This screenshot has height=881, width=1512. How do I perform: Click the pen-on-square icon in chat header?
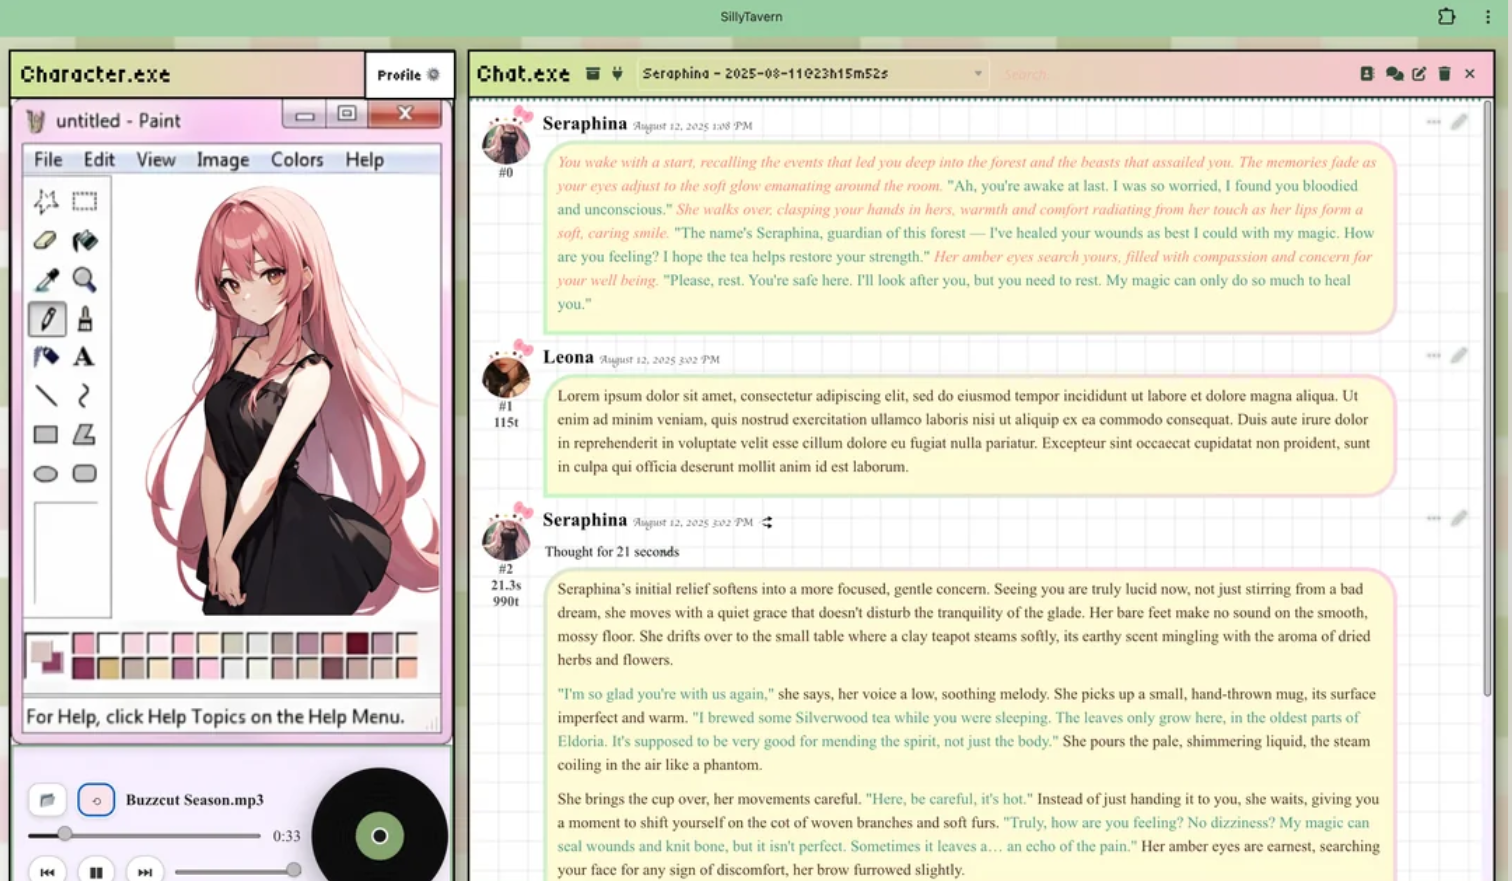1419,73
